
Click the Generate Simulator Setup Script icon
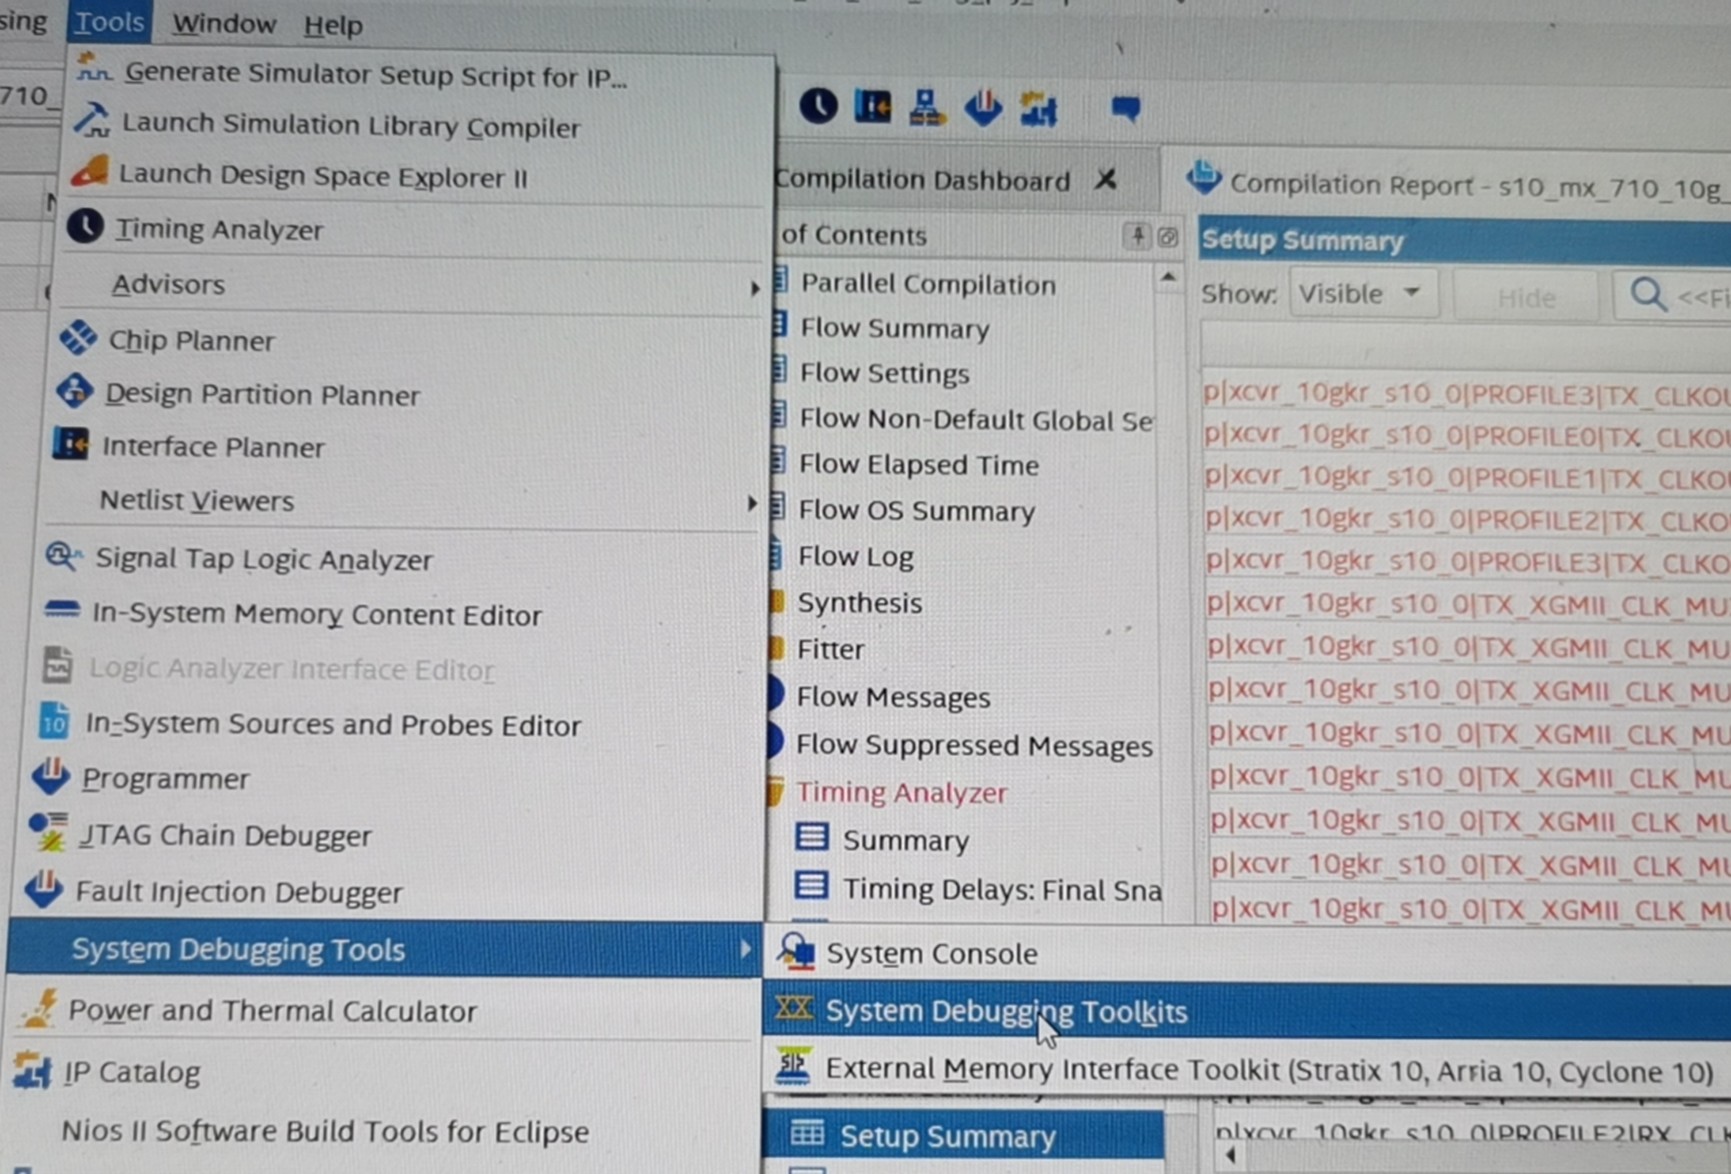tap(93, 70)
